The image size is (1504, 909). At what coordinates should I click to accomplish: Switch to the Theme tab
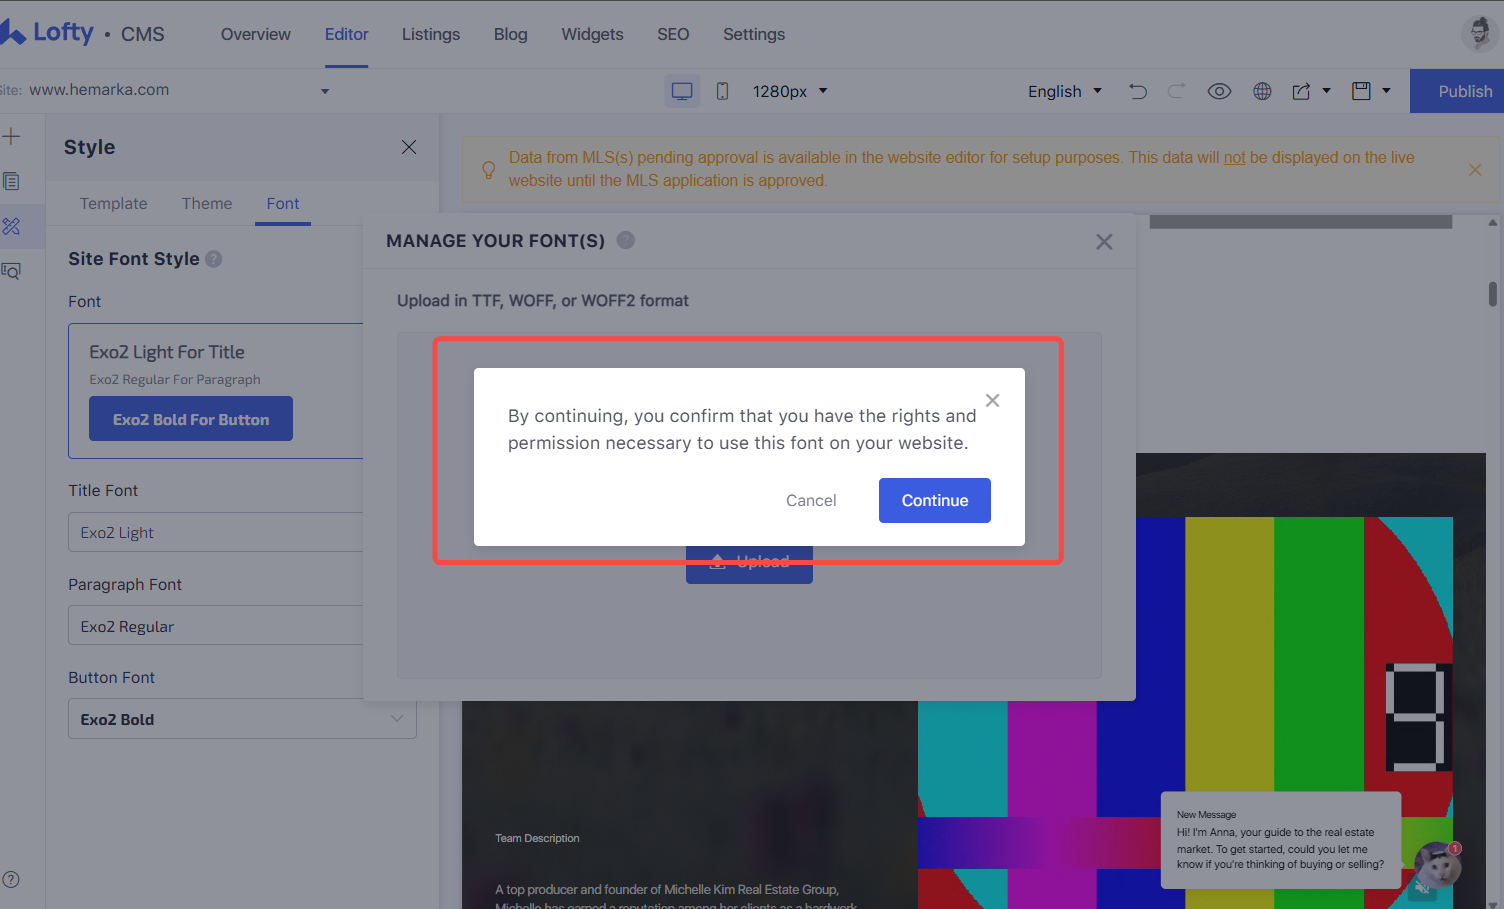207,203
